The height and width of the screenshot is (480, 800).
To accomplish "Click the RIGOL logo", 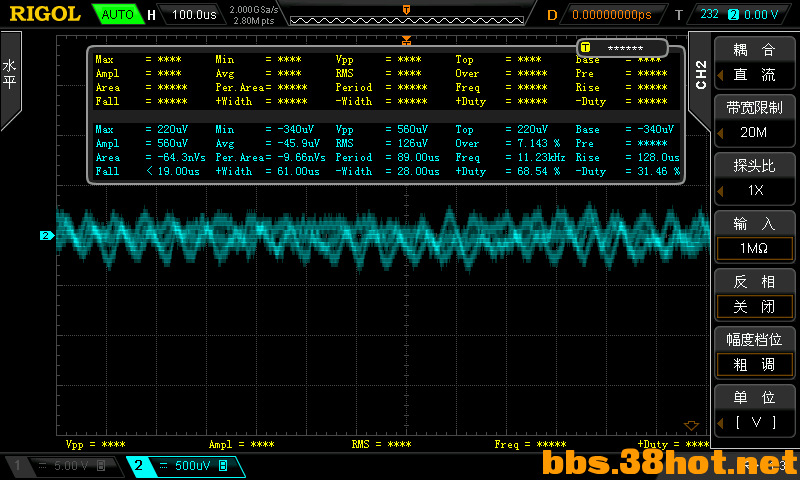I will click(x=45, y=14).
